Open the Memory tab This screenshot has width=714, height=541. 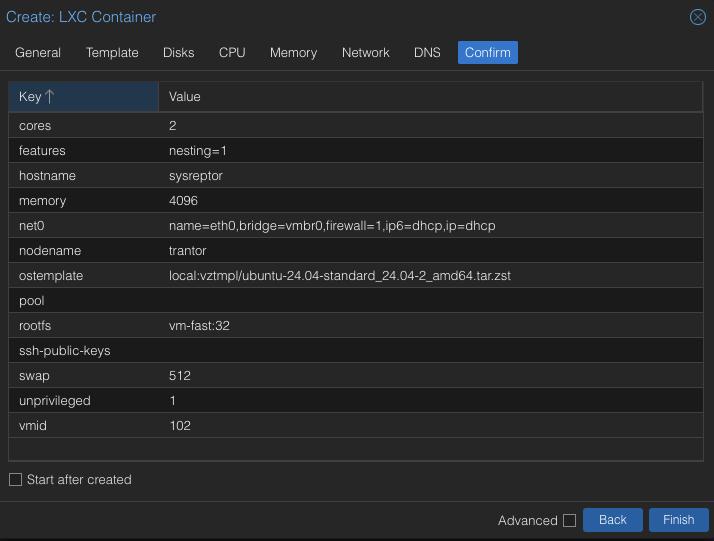click(293, 53)
